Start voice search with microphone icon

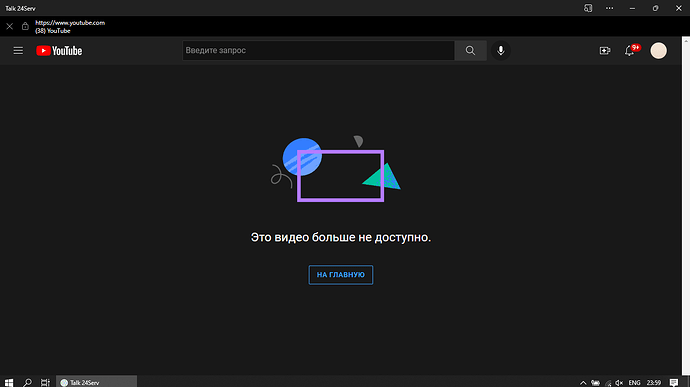(x=500, y=50)
